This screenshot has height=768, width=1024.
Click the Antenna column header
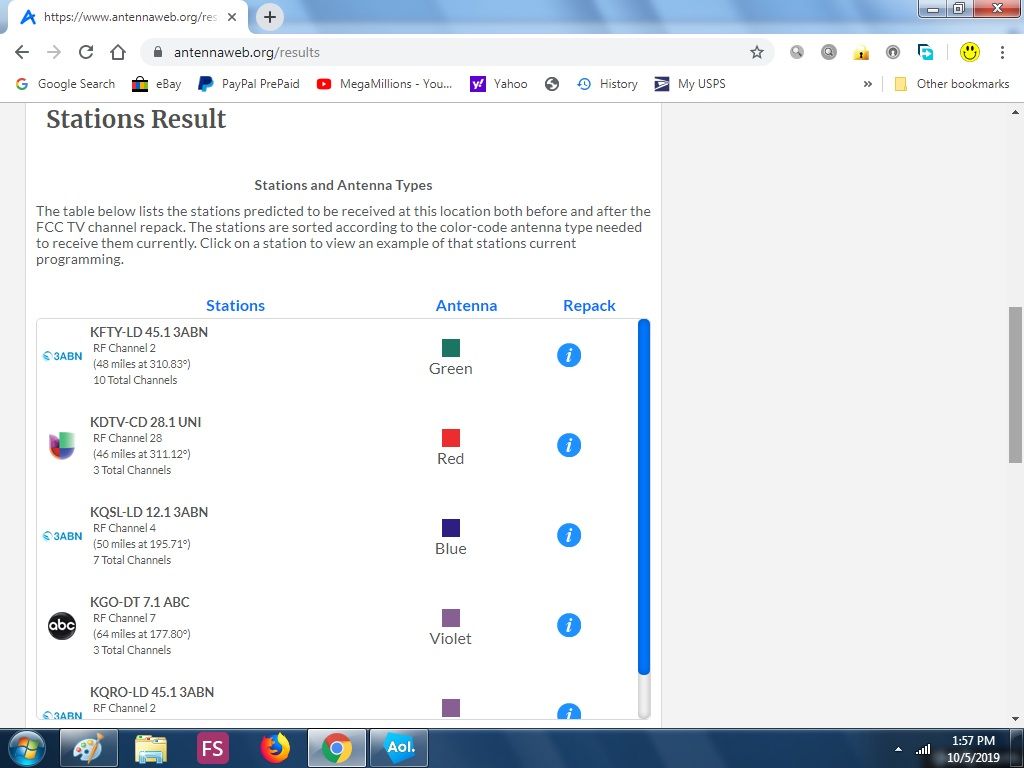(x=466, y=306)
